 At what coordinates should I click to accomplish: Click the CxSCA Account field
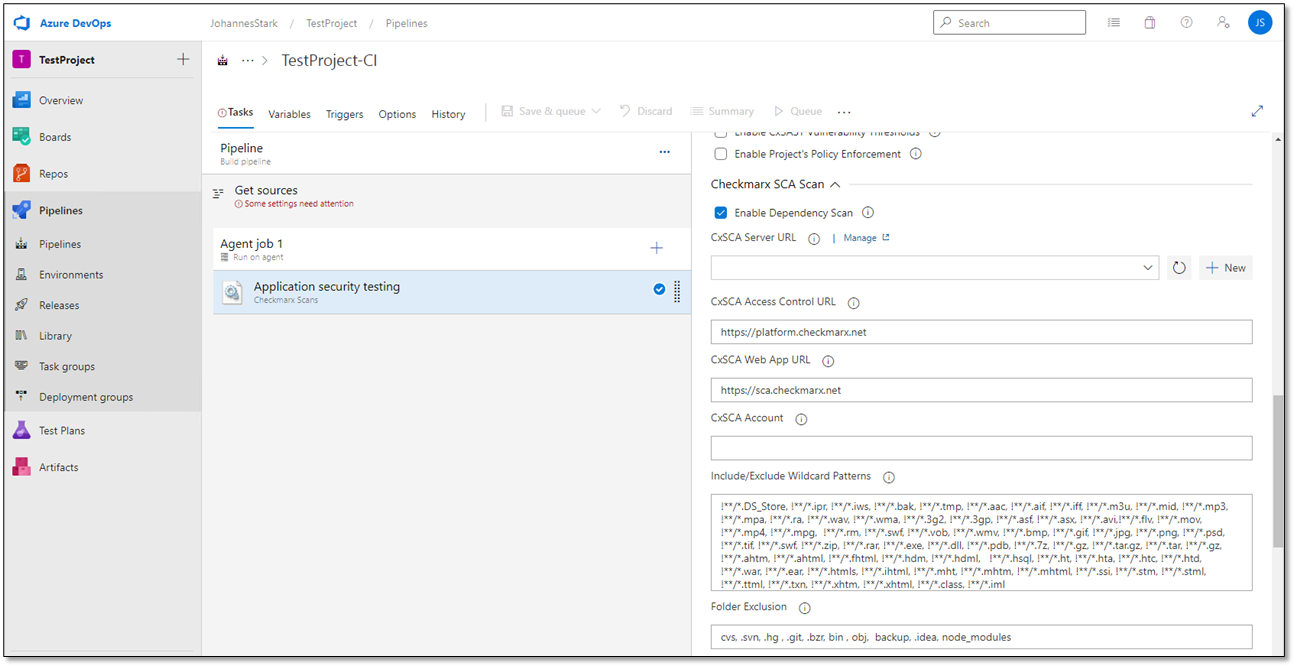coord(982,448)
